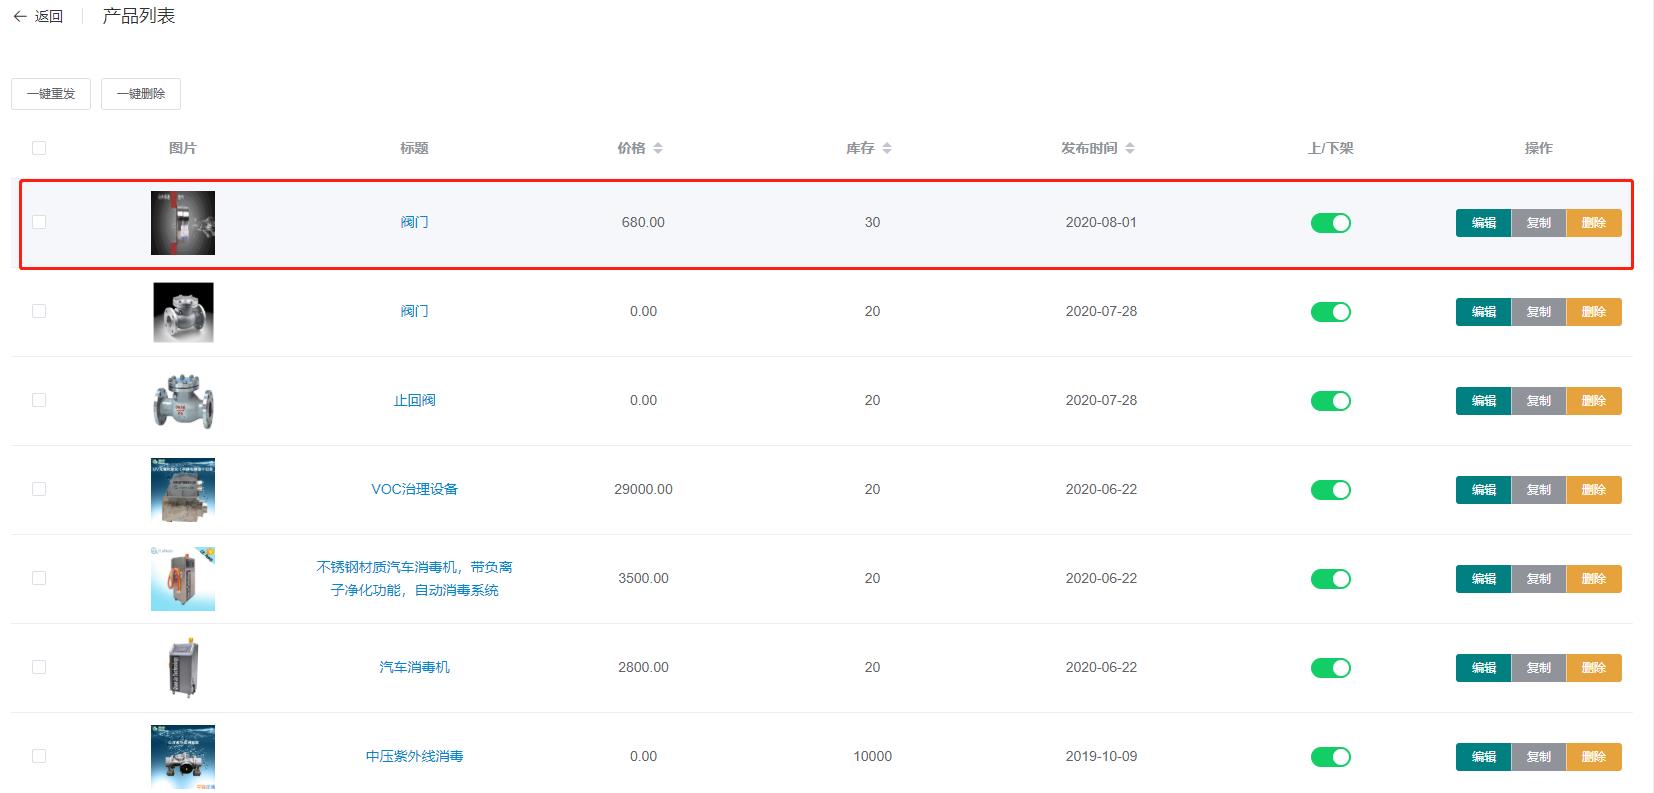Open the 汽车消毒机 product image
Viewport: 1654px width, 793px height.
pos(183,667)
